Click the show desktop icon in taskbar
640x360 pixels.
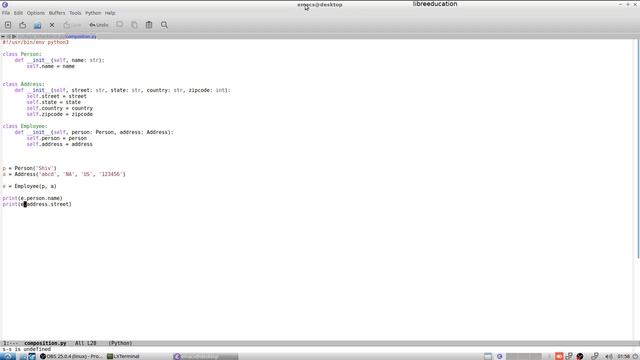488,356
